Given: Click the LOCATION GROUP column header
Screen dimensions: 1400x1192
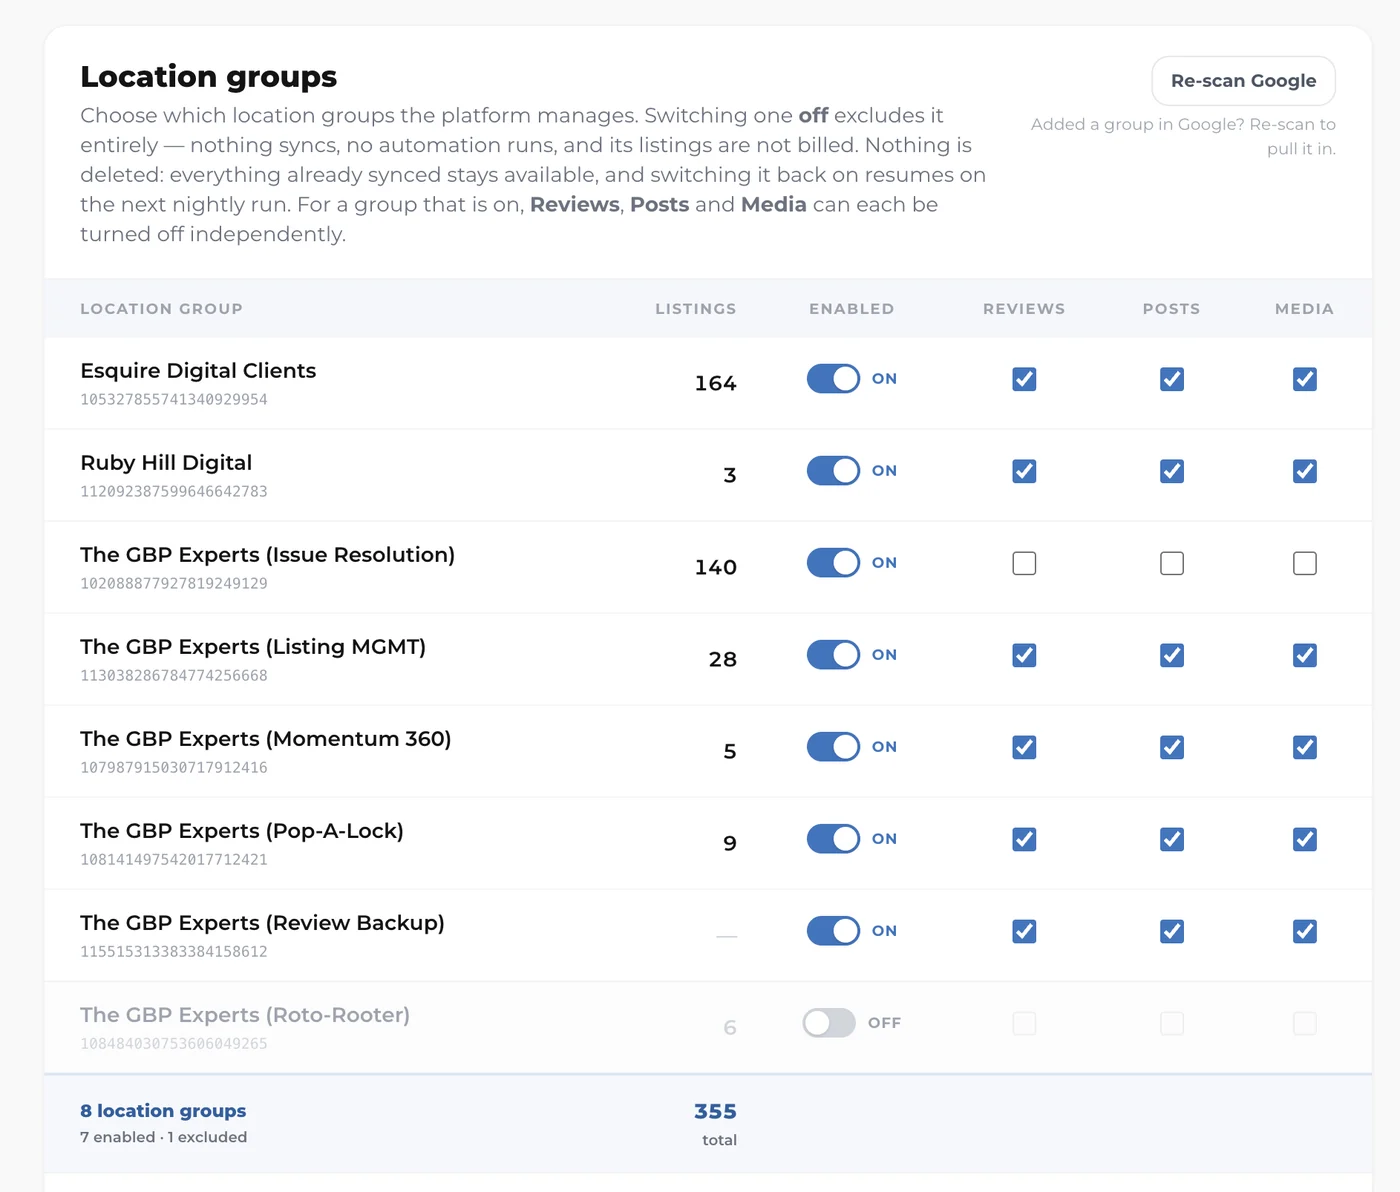Looking at the screenshot, I should 161,309.
